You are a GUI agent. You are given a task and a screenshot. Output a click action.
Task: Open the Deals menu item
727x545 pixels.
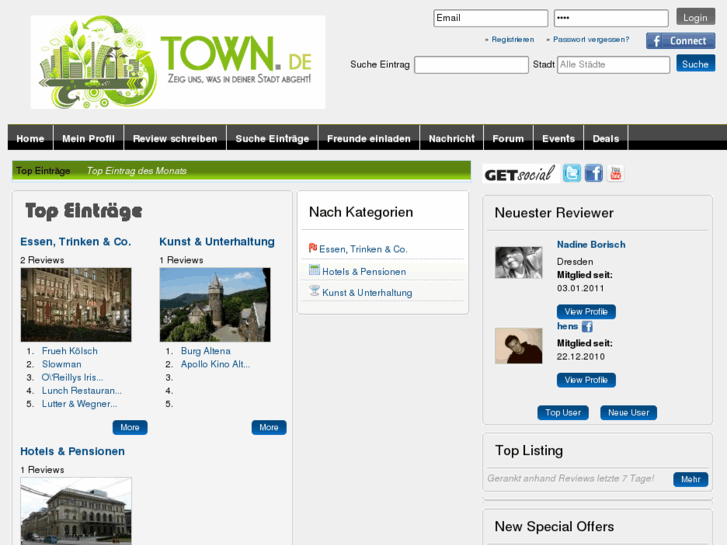606,138
